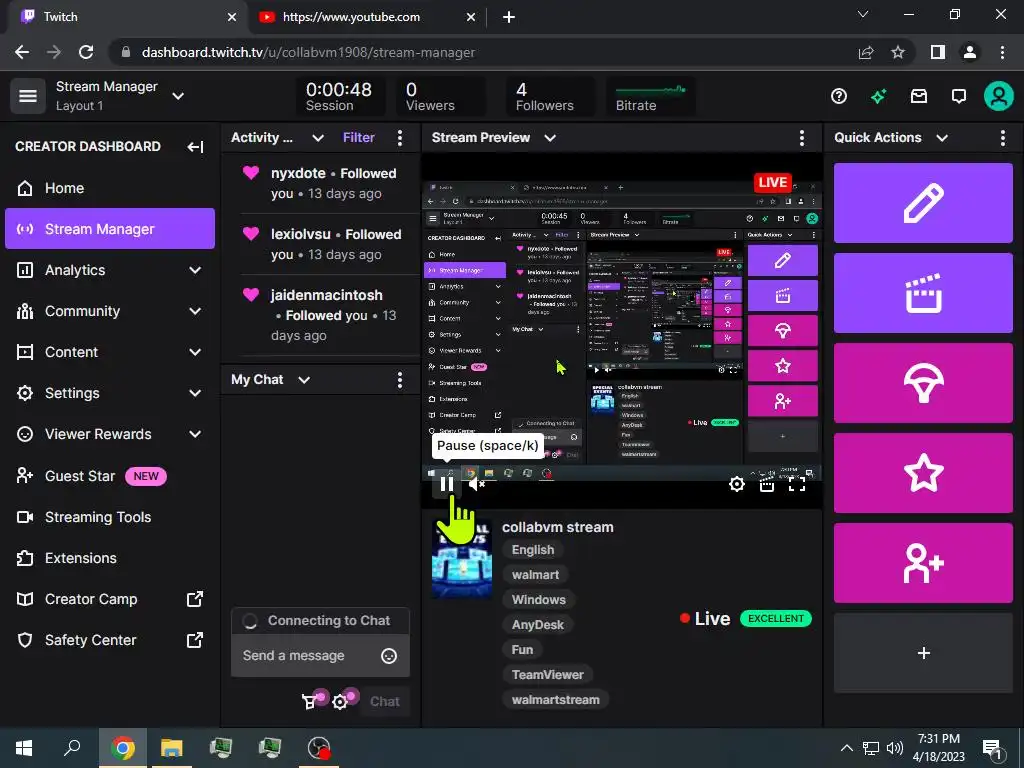Expand the Activity Feed panel dropdown
The width and height of the screenshot is (1024, 768).
(x=318, y=138)
